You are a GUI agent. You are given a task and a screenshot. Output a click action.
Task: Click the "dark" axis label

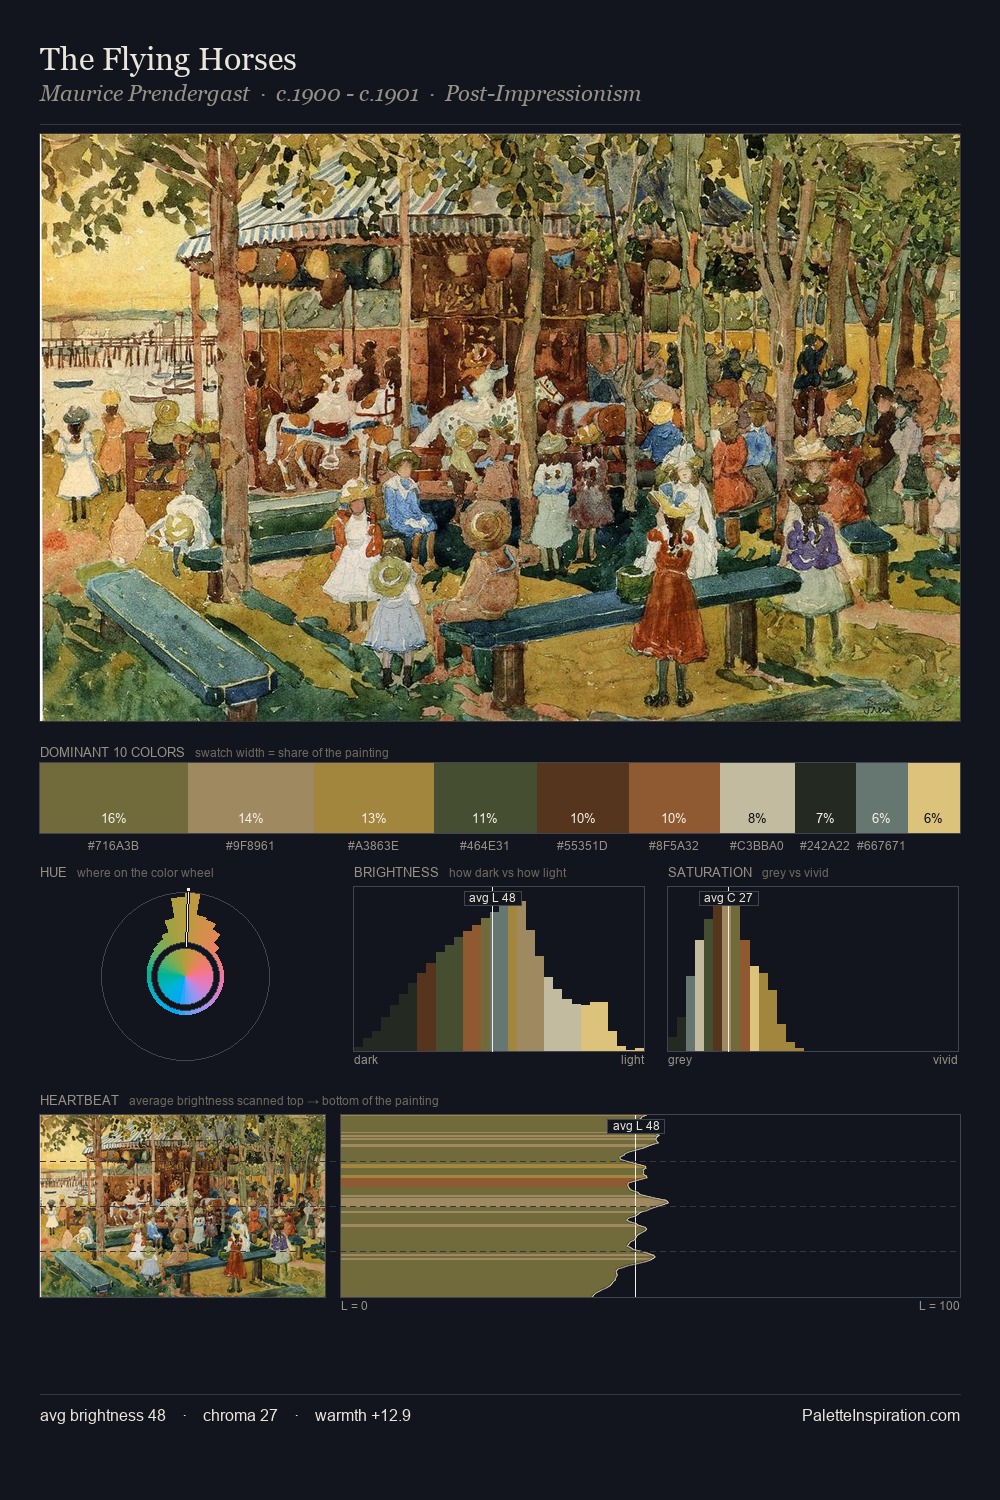click(x=366, y=1060)
